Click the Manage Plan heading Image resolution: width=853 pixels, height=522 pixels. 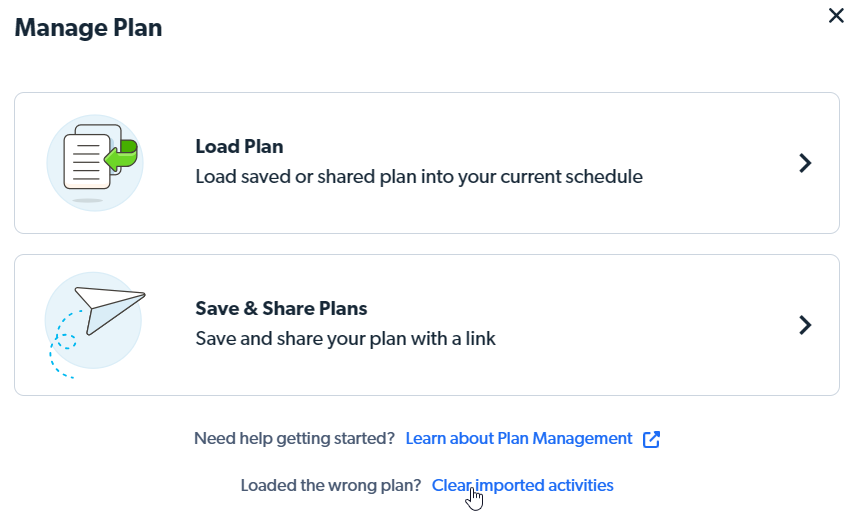coord(88,28)
